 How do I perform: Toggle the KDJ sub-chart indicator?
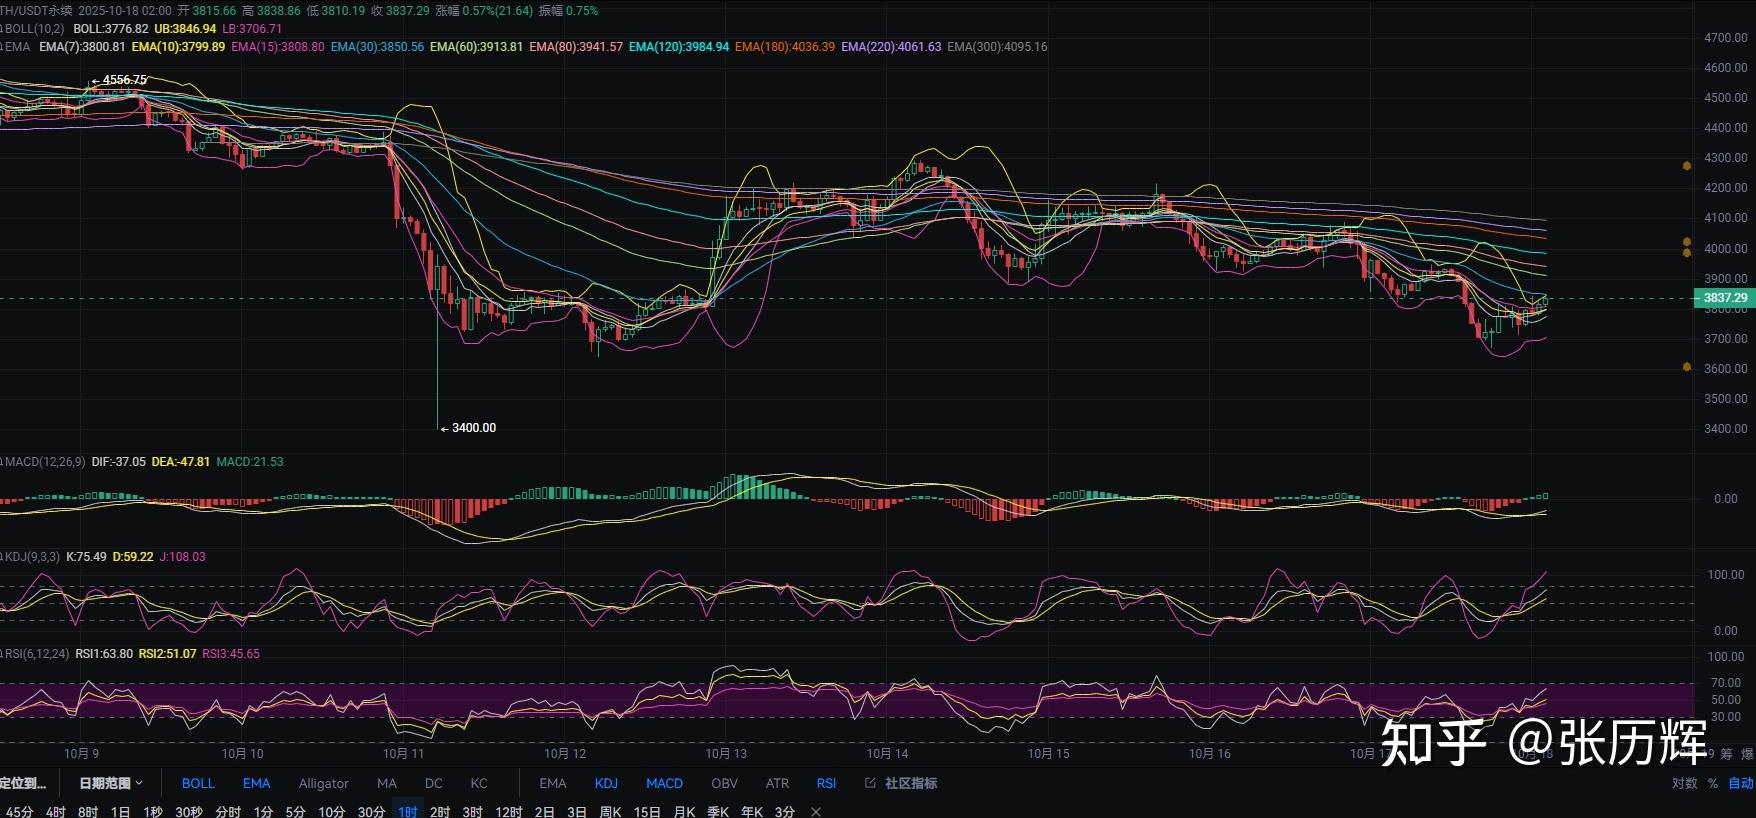606,783
